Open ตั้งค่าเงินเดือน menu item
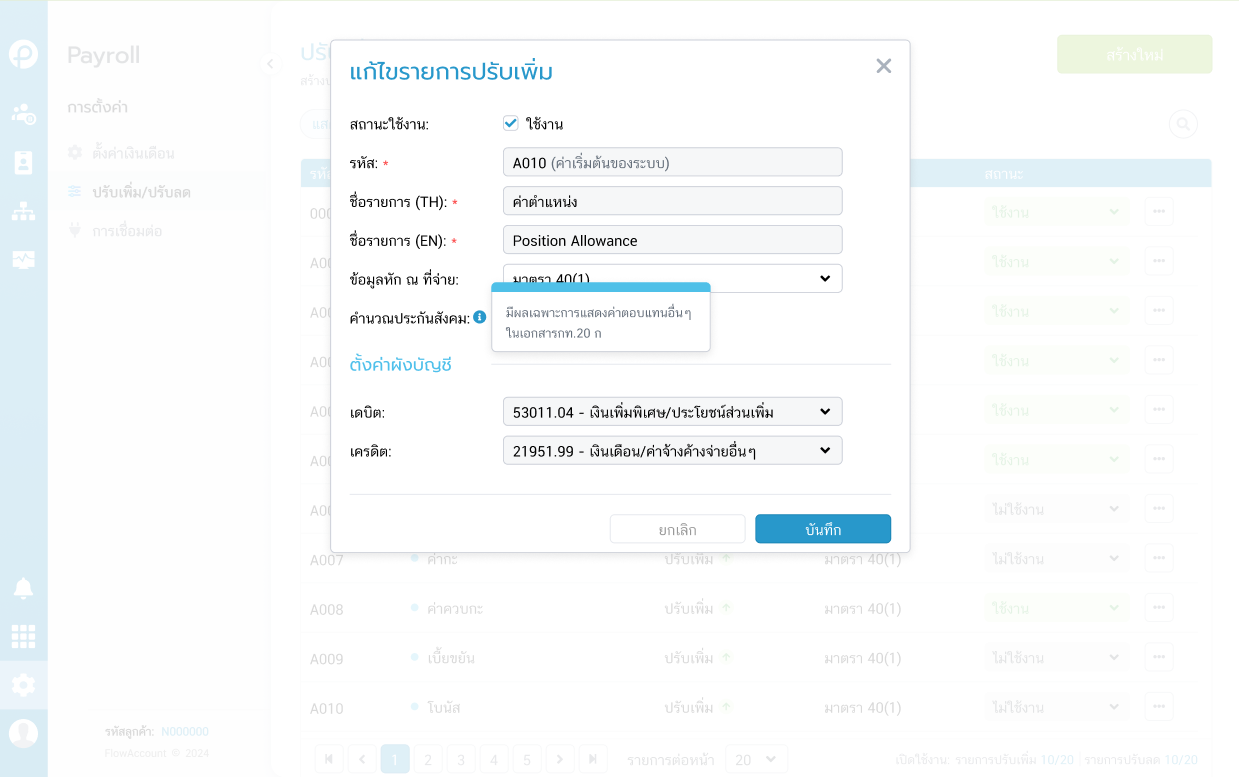Screen dimensions: 1239x777 [x=133, y=153]
